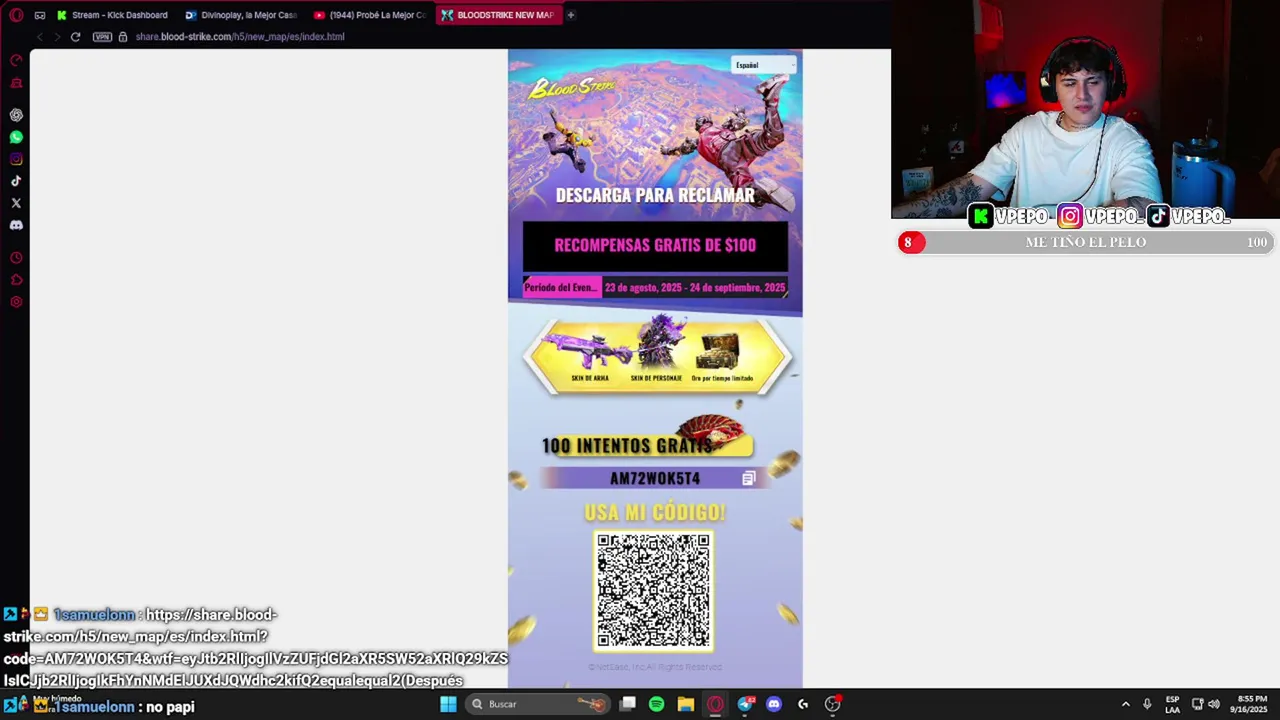Open TikTok from the sidebar
The height and width of the screenshot is (720, 1280).
[16, 181]
